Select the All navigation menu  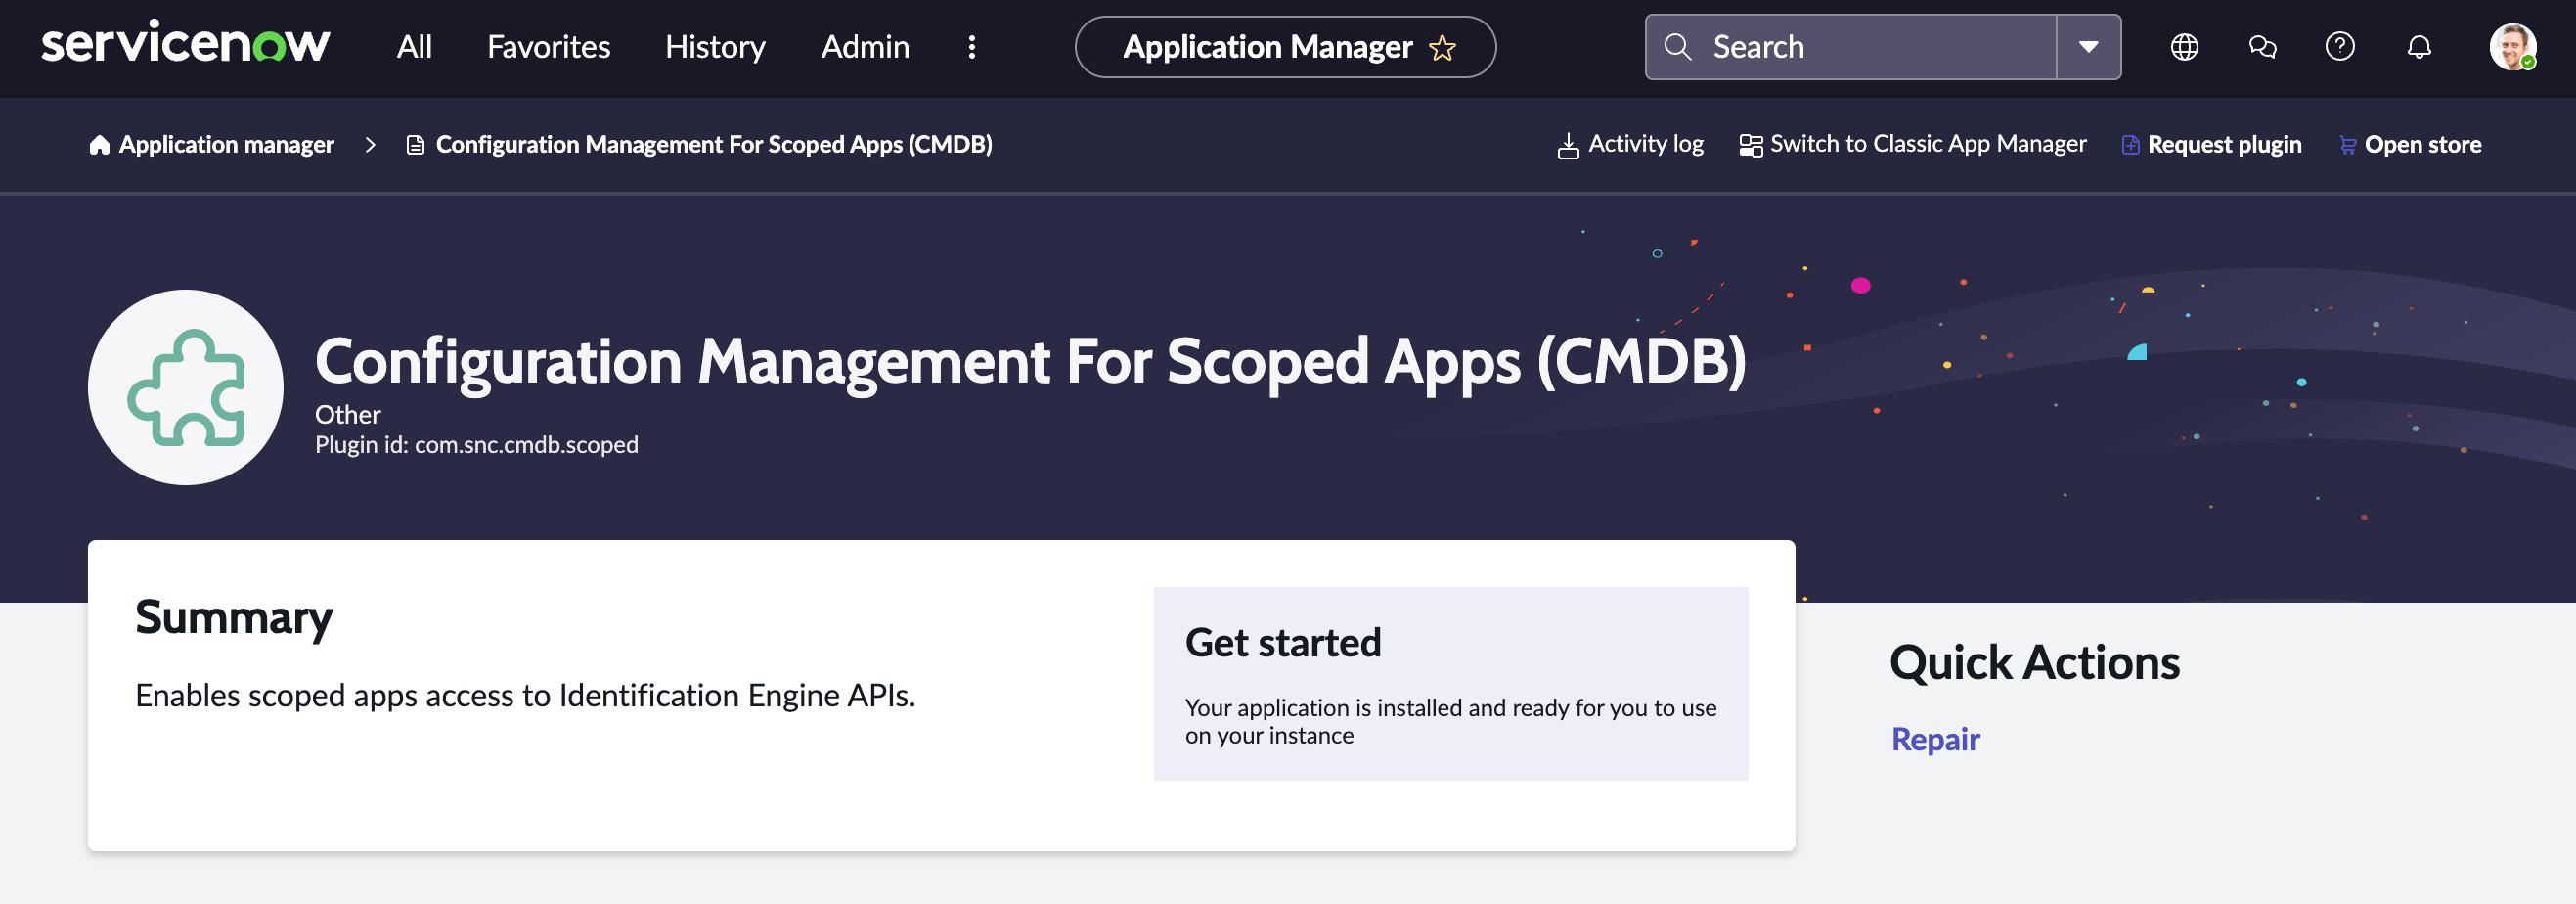point(413,46)
